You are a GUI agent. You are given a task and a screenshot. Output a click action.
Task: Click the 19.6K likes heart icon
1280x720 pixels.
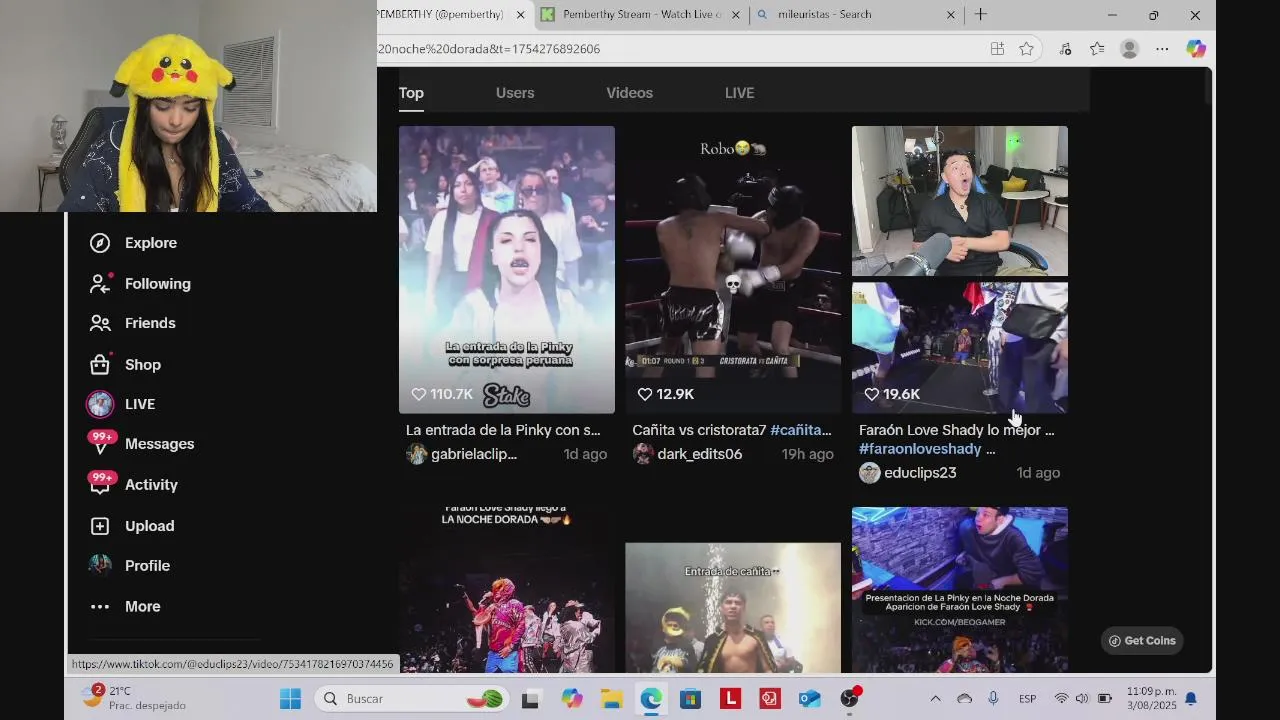click(872, 395)
